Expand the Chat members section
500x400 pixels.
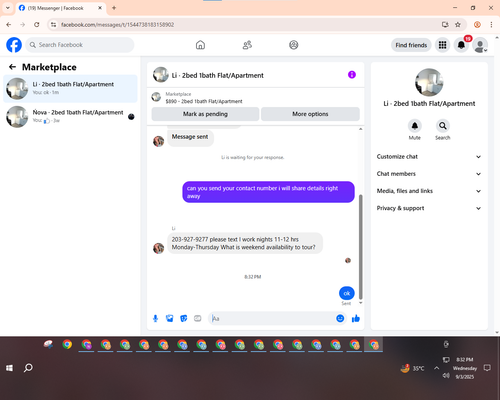(429, 174)
